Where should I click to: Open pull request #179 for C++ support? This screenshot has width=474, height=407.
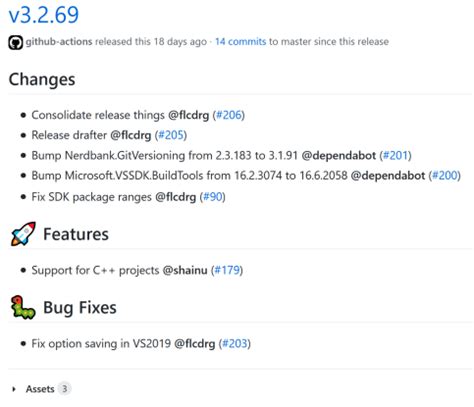(227, 270)
